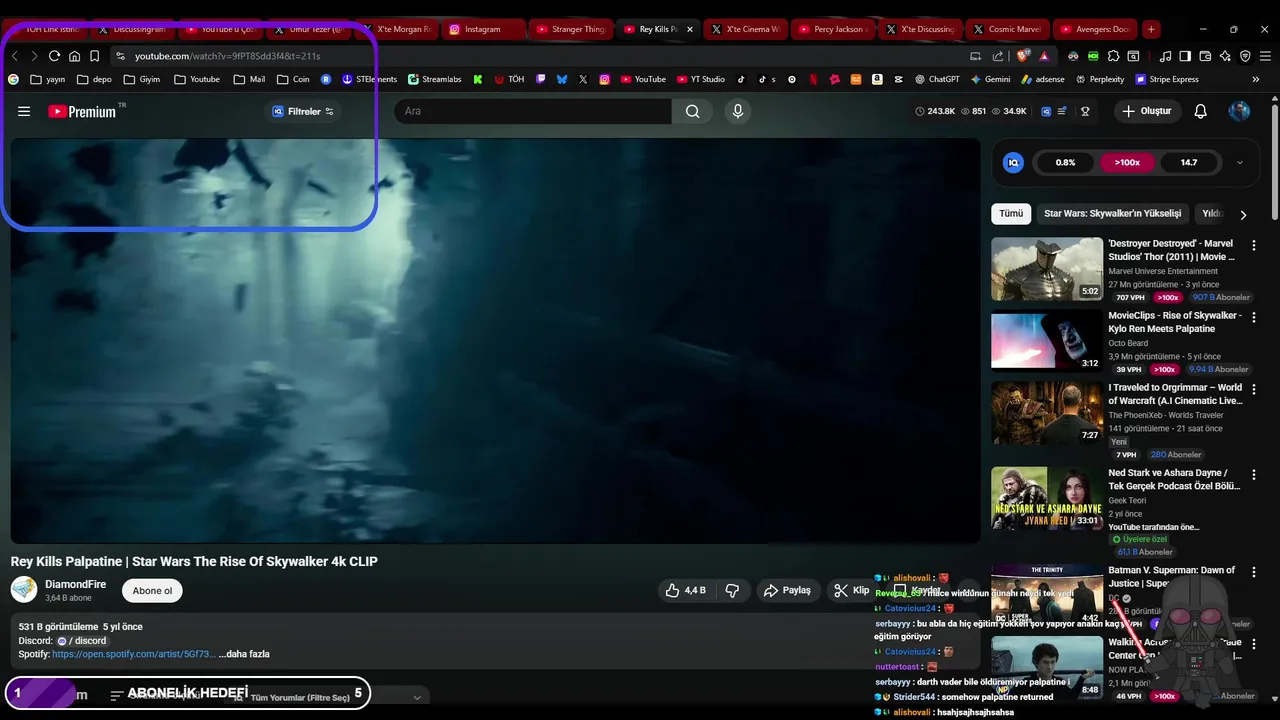Reload the page with the refresh icon
This screenshot has height=720, width=1280.
click(x=54, y=56)
